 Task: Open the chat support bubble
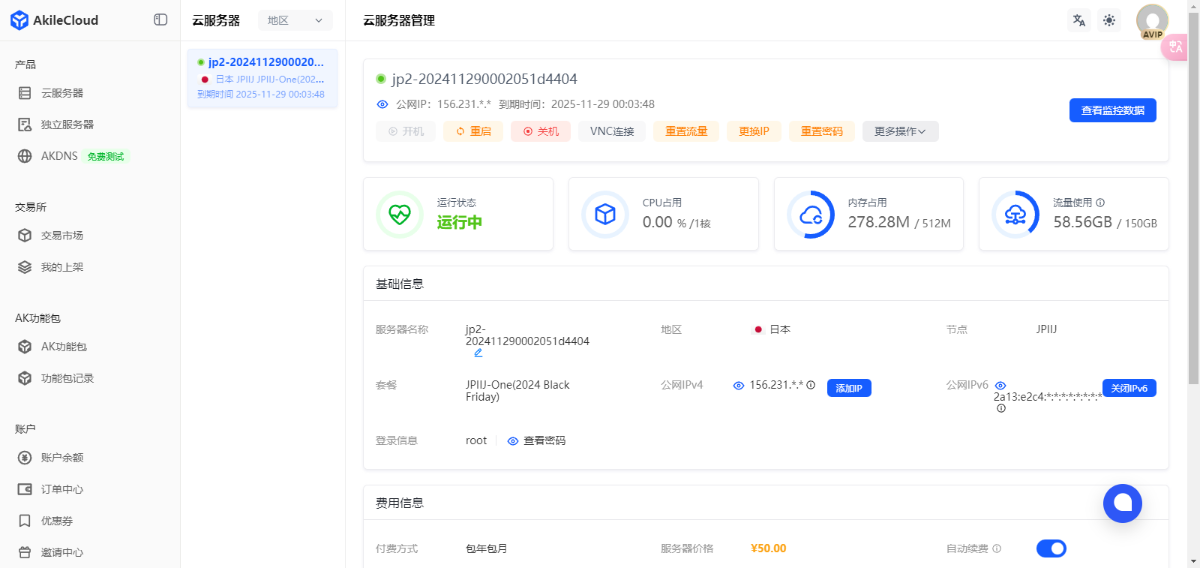(1122, 502)
